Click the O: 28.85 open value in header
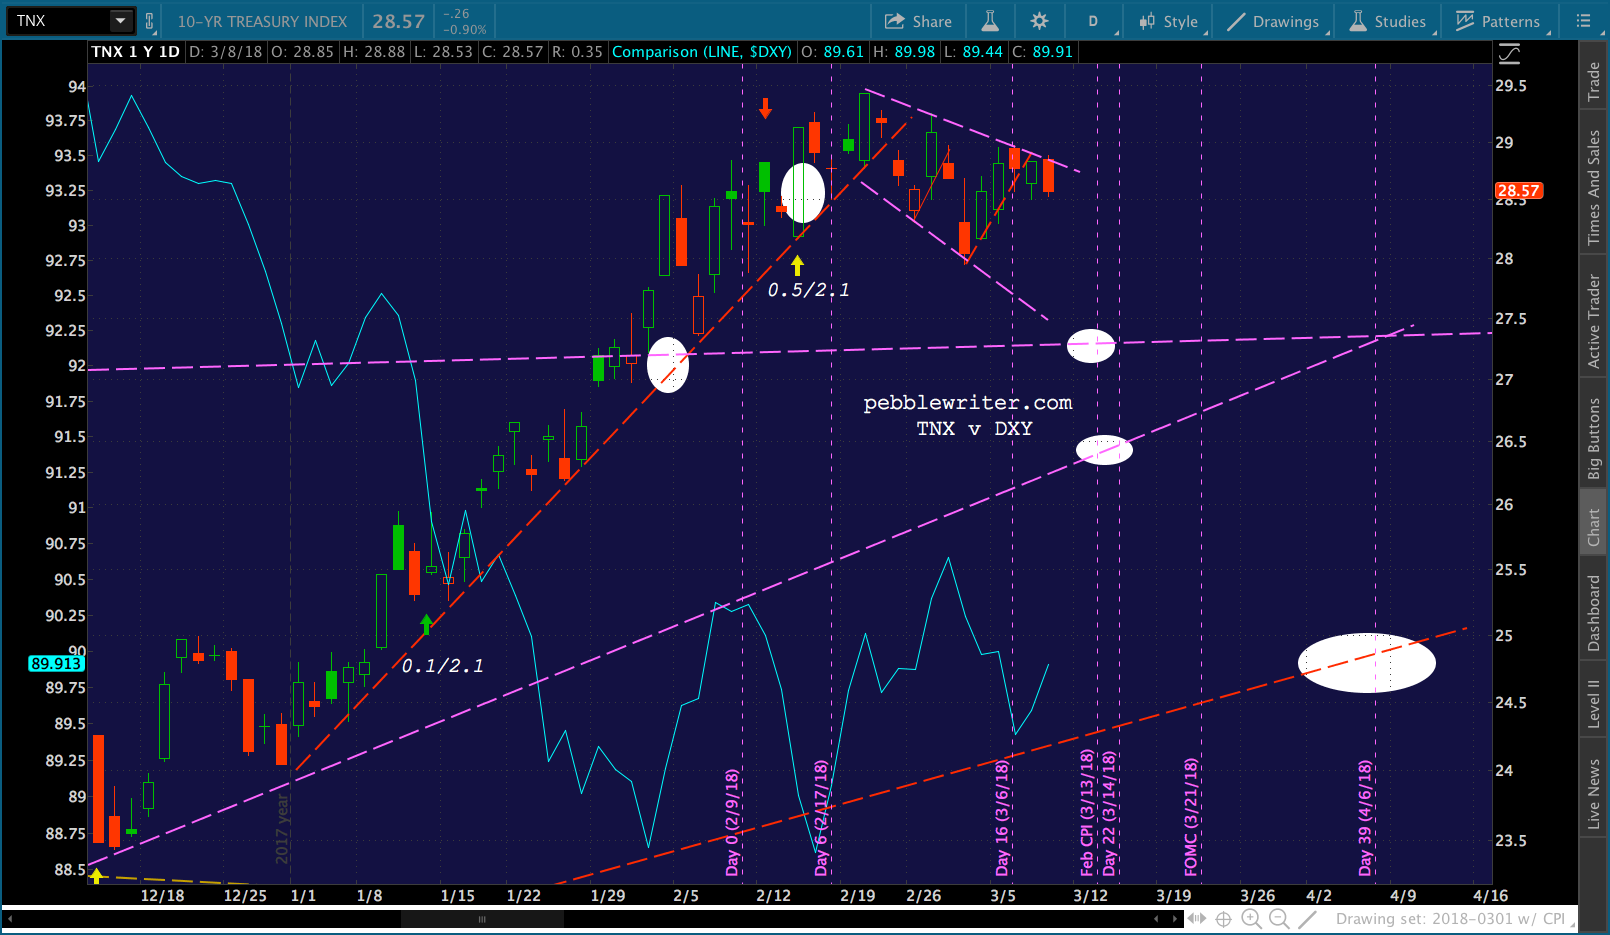1610x935 pixels. pyautogui.click(x=302, y=51)
